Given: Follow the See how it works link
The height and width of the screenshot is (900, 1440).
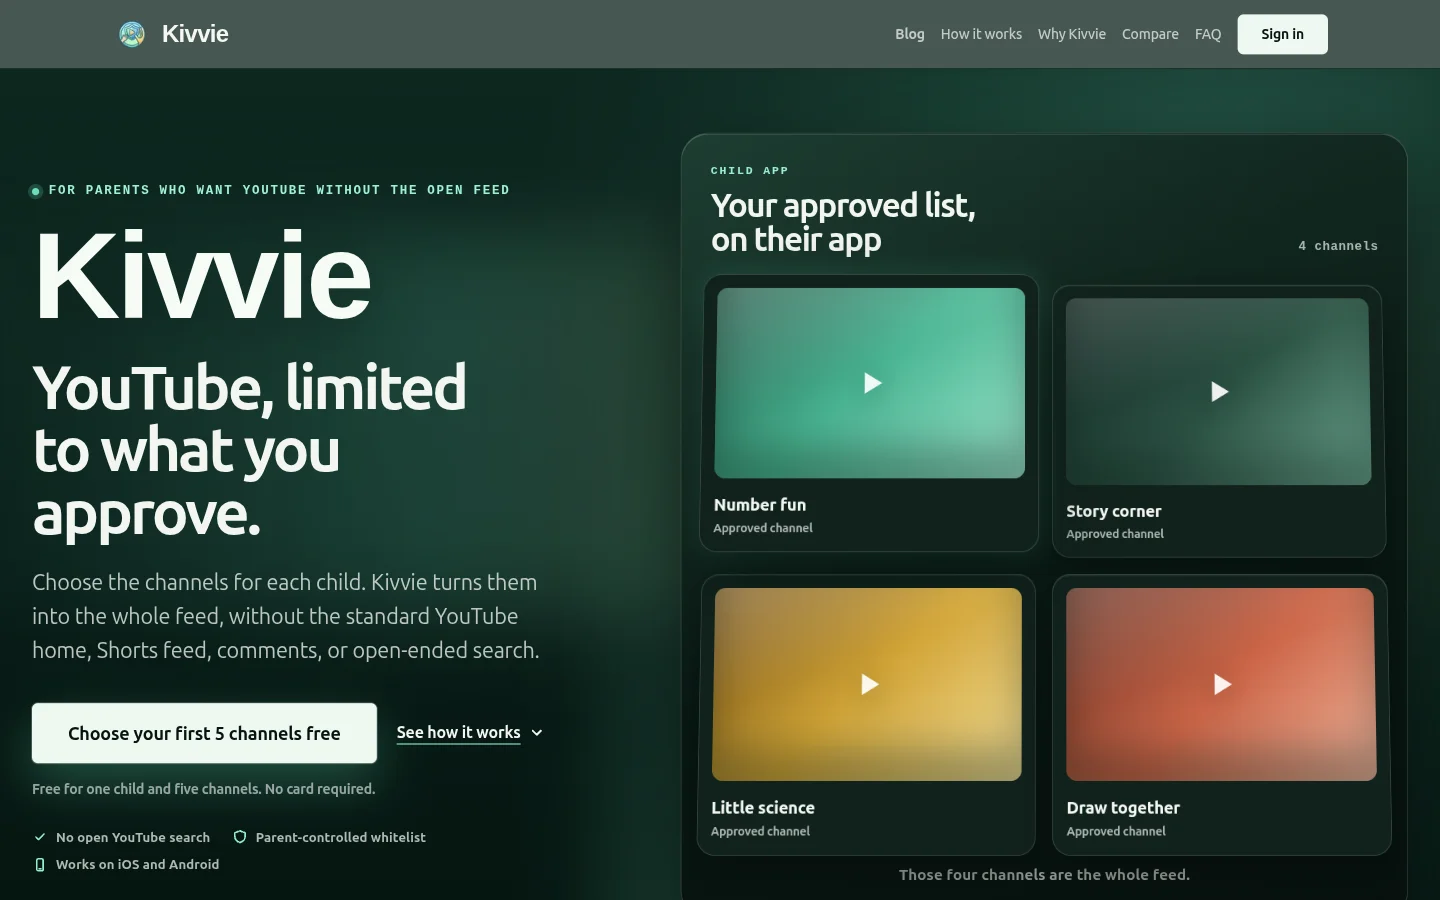Looking at the screenshot, I should [x=459, y=733].
